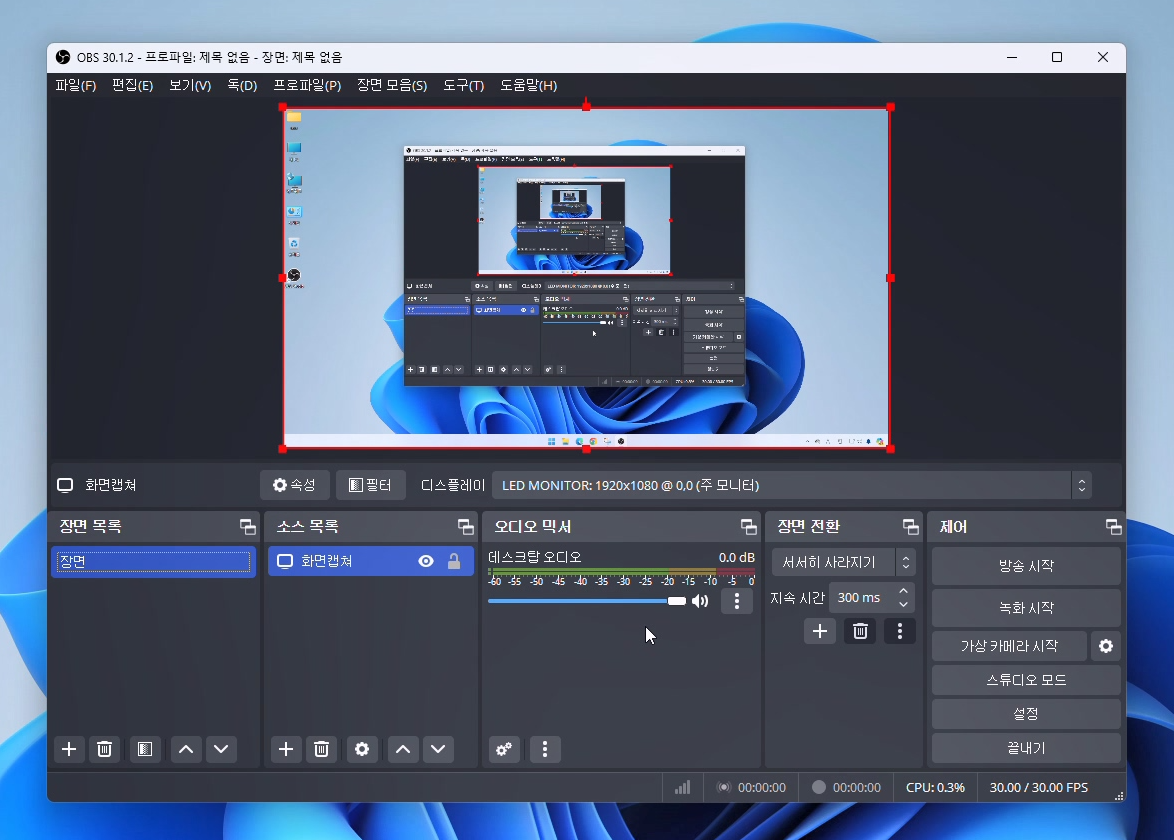Viewport: 1174px width, 840px height.
Task: Click the desktop audio level meter
Action: [x=621, y=573]
